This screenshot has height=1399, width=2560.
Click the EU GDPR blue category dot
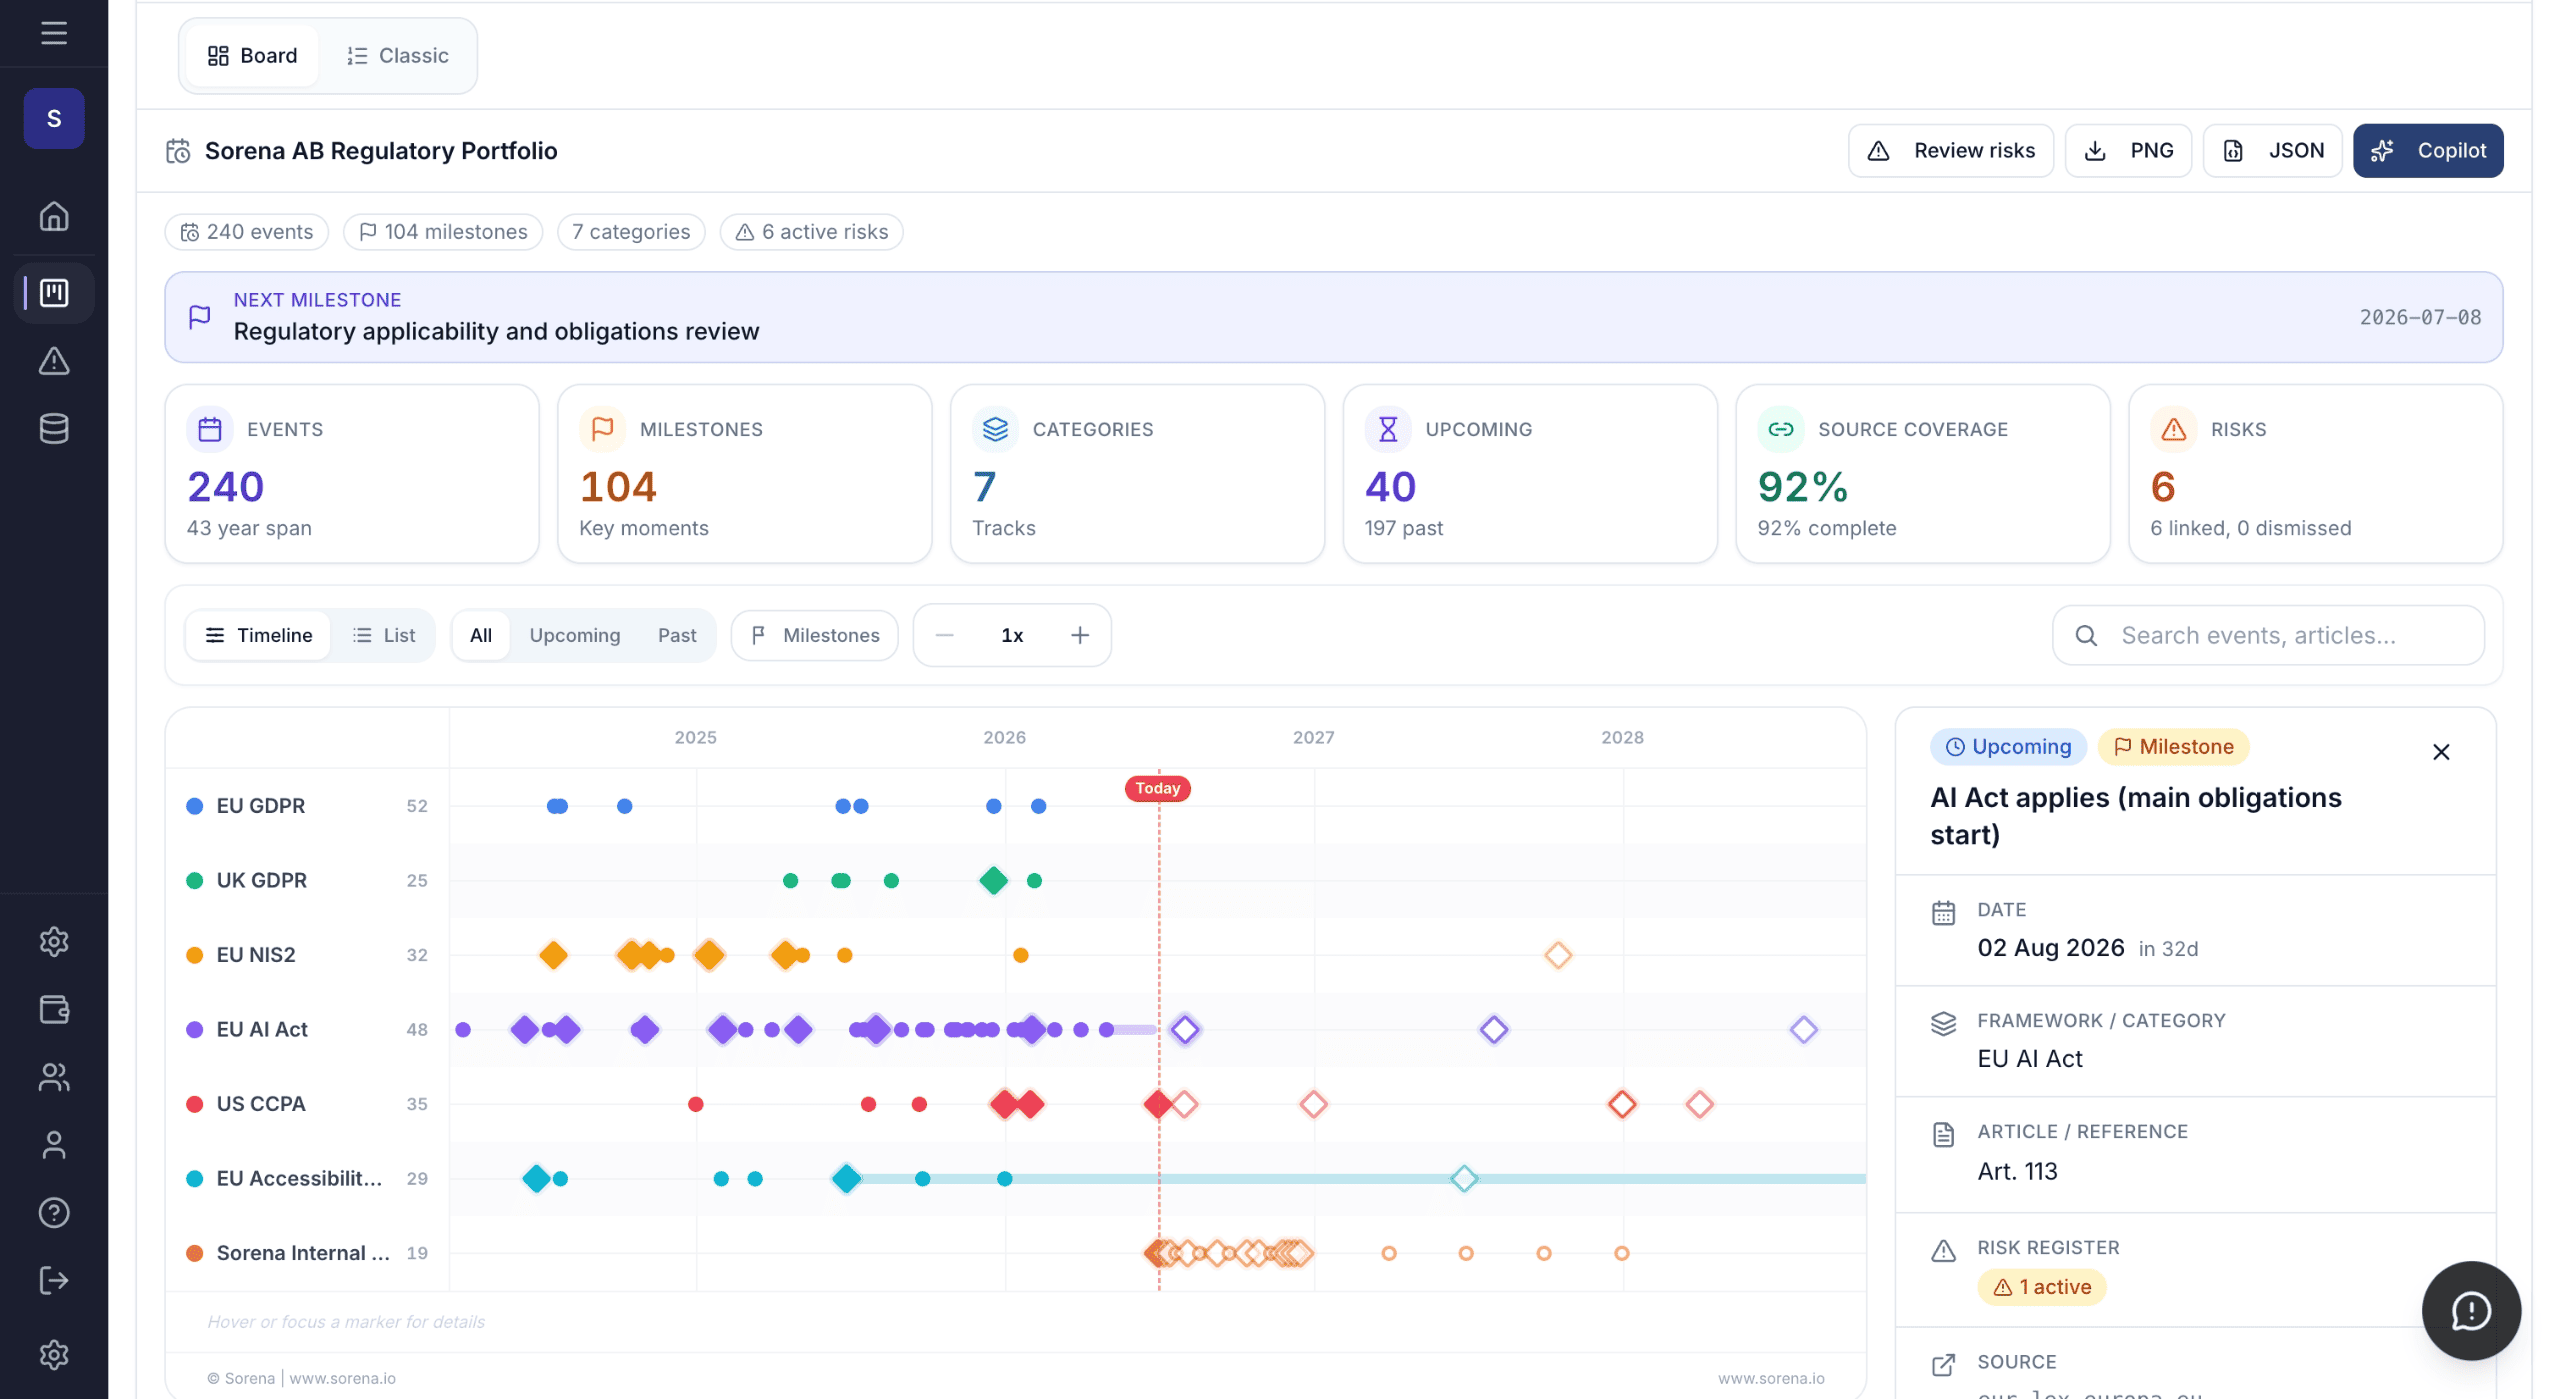click(195, 806)
